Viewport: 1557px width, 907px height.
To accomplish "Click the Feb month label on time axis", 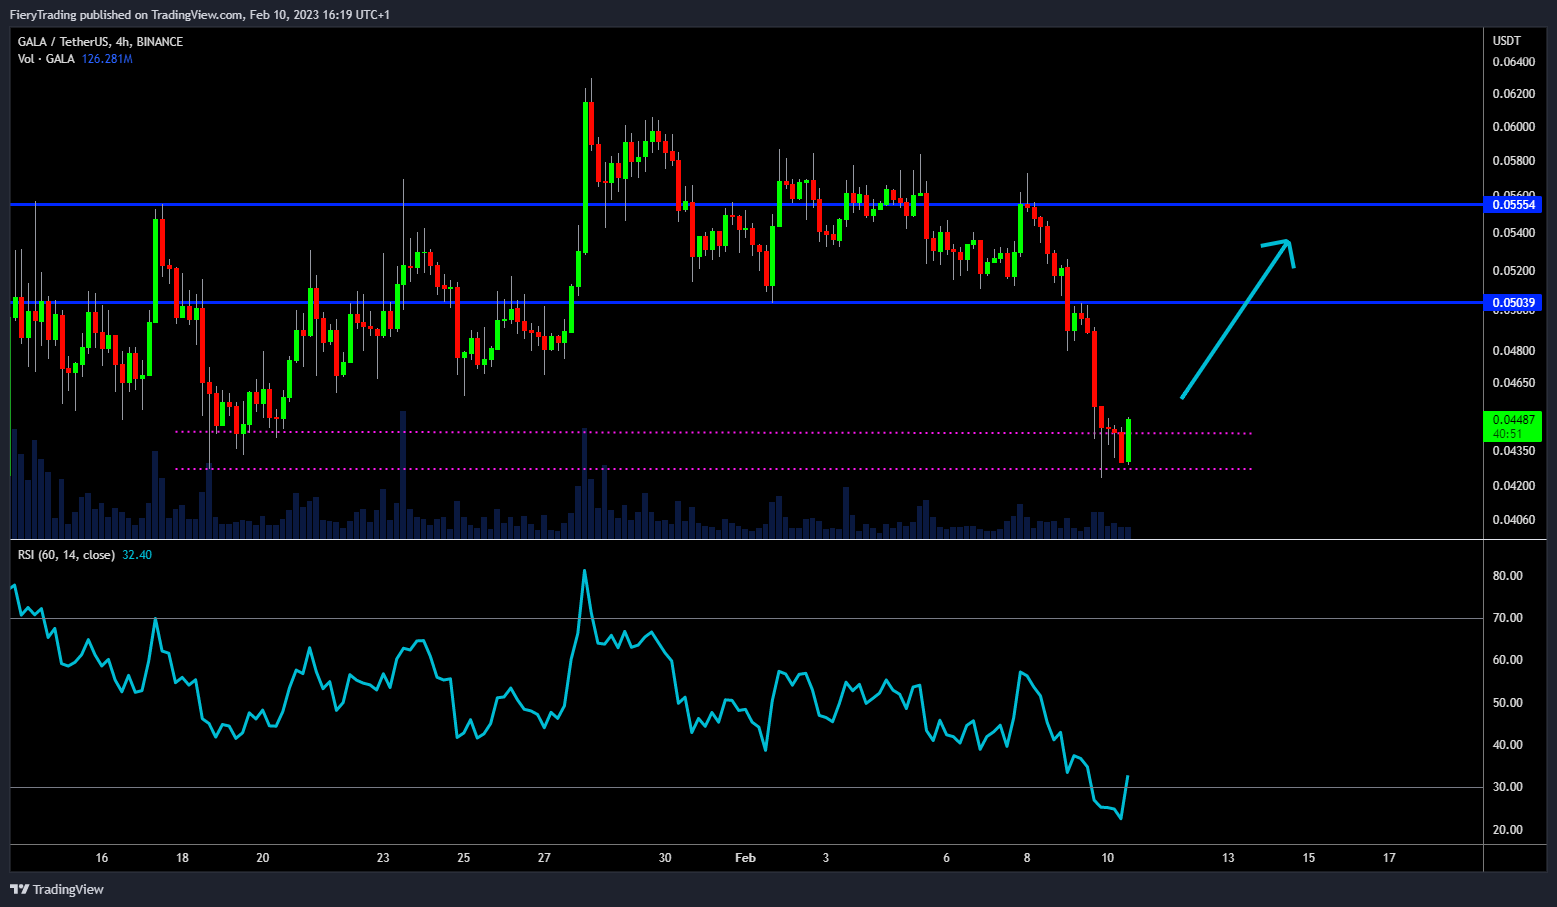I will (745, 858).
